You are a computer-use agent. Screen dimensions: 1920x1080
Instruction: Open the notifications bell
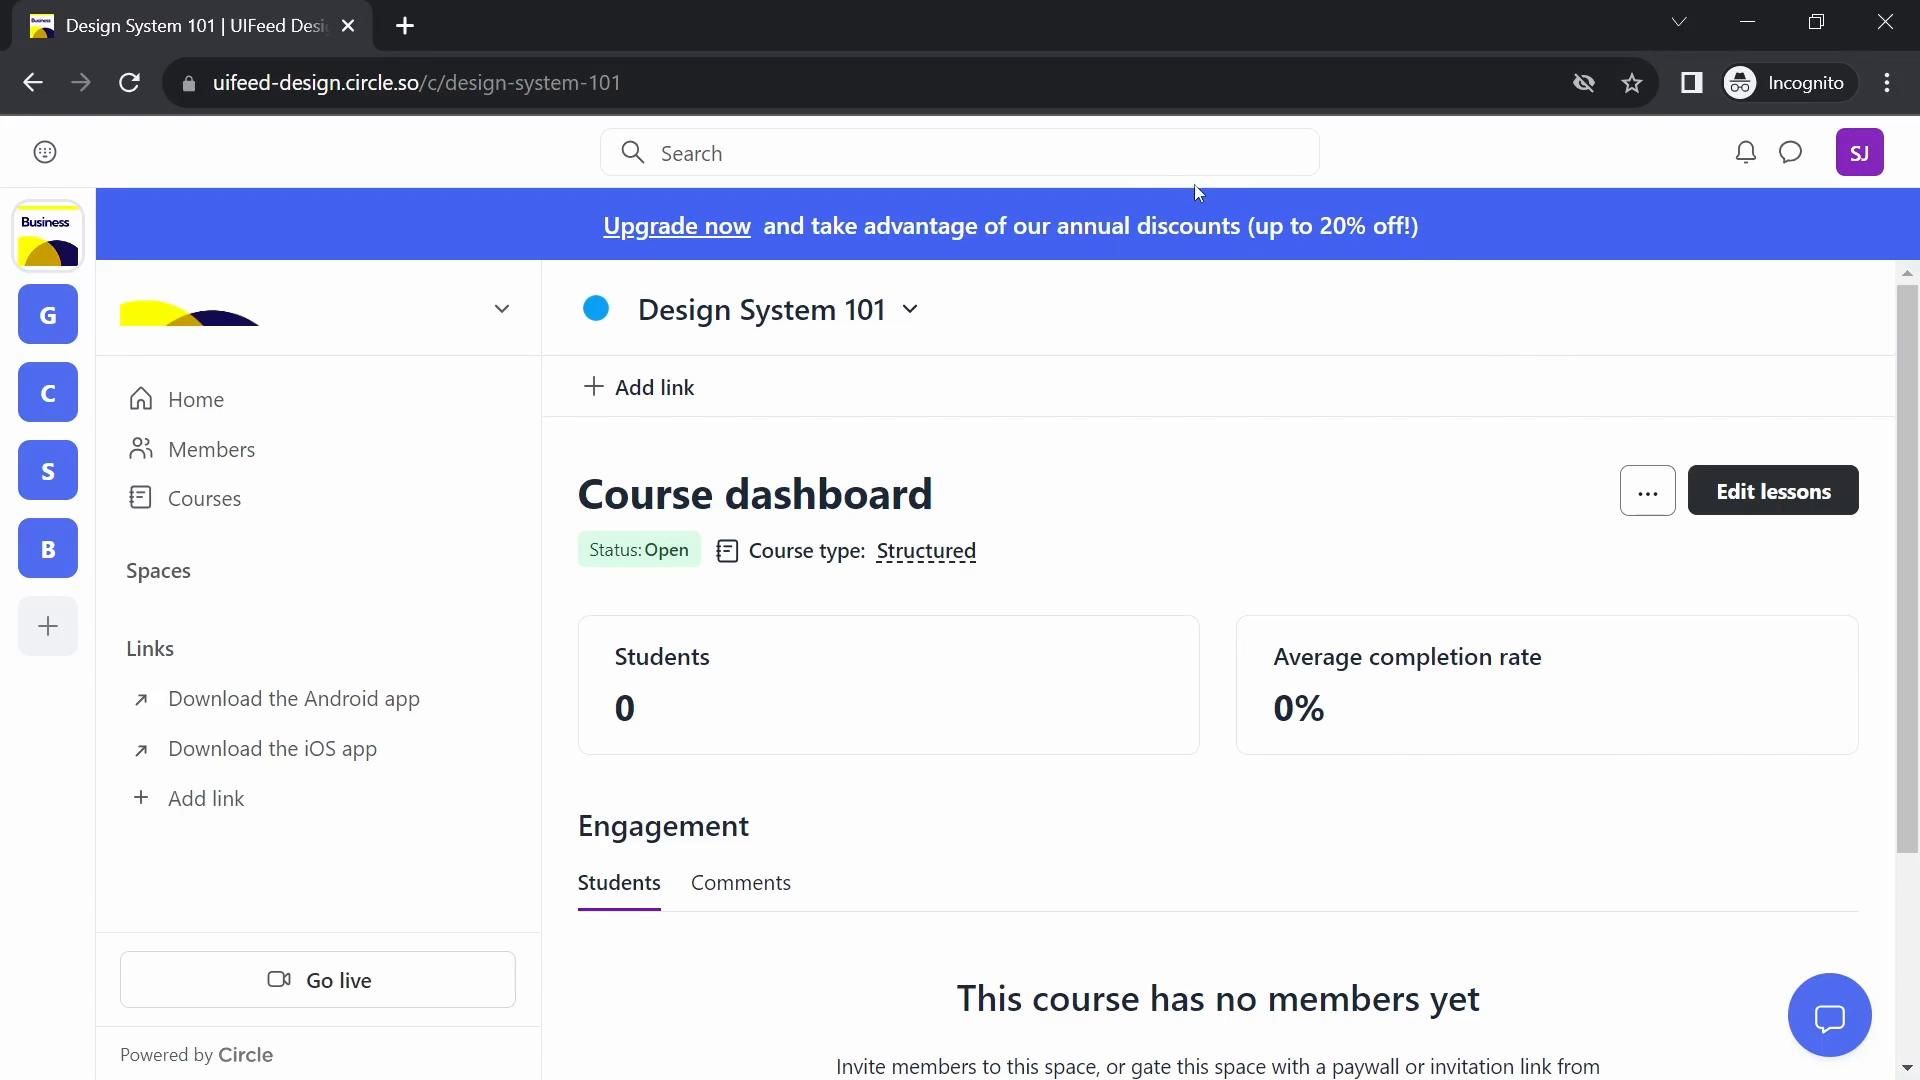click(1745, 153)
